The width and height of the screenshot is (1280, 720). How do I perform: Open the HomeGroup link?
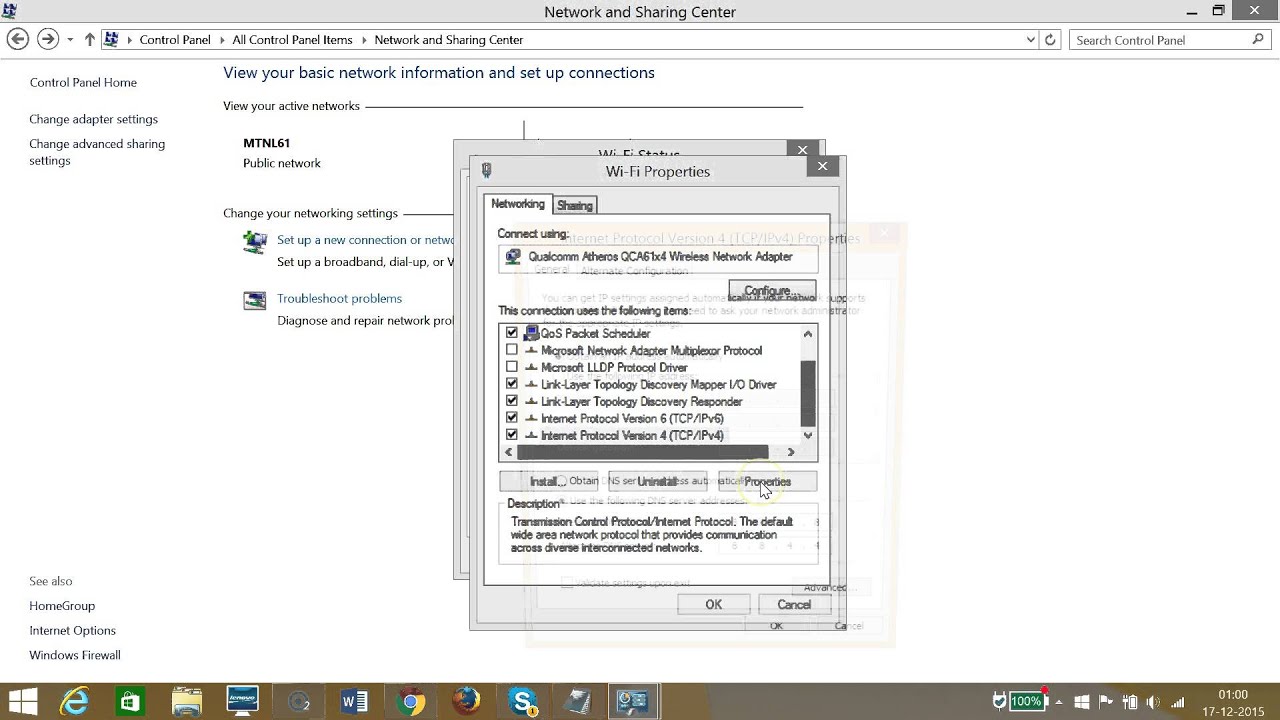(62, 605)
